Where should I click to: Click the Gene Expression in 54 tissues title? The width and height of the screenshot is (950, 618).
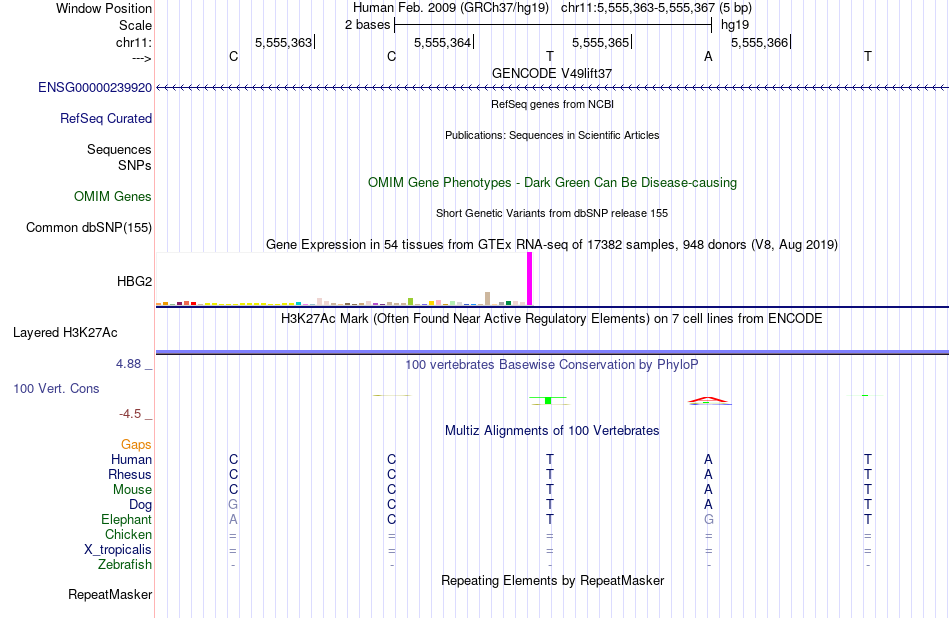point(552,245)
